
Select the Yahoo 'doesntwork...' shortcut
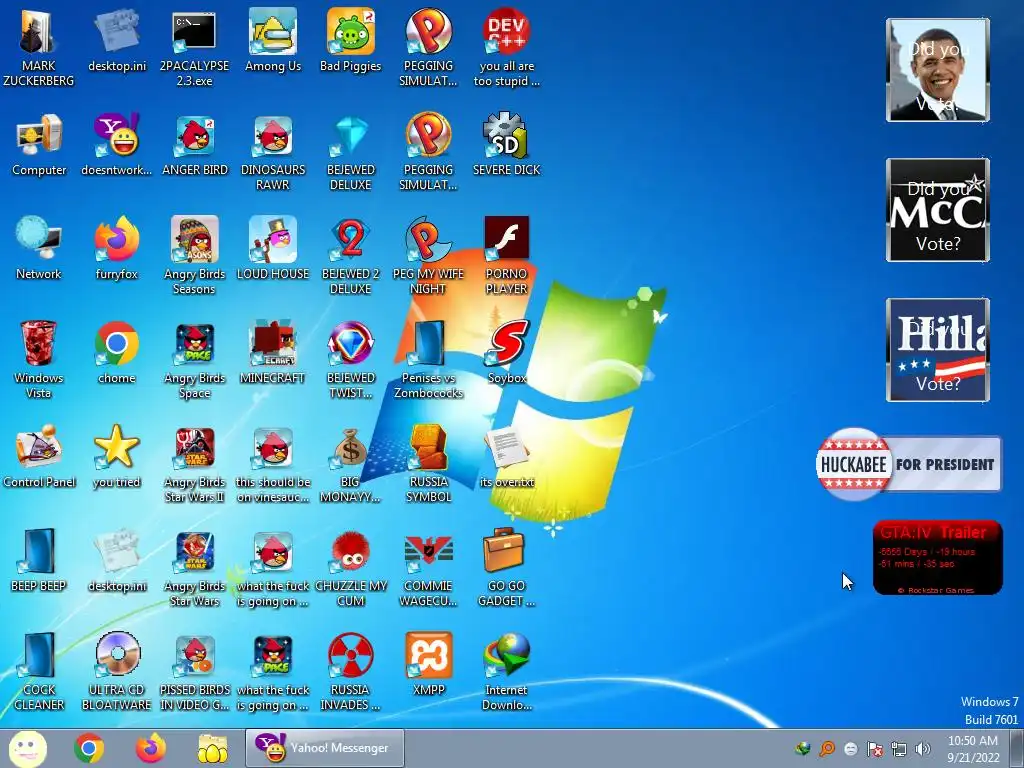[116, 145]
